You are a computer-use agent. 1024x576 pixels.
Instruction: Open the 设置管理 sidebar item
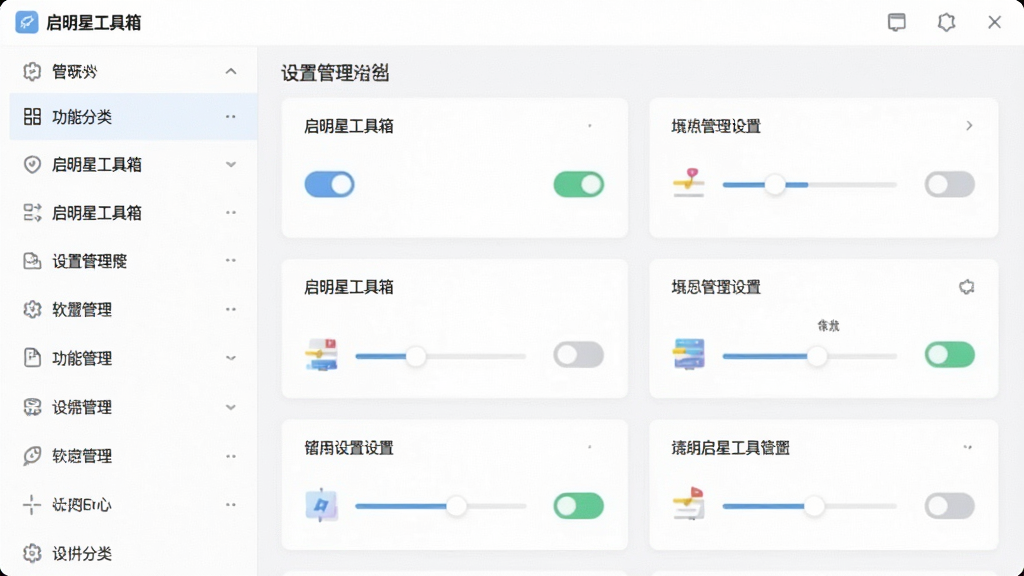[x=133, y=261]
